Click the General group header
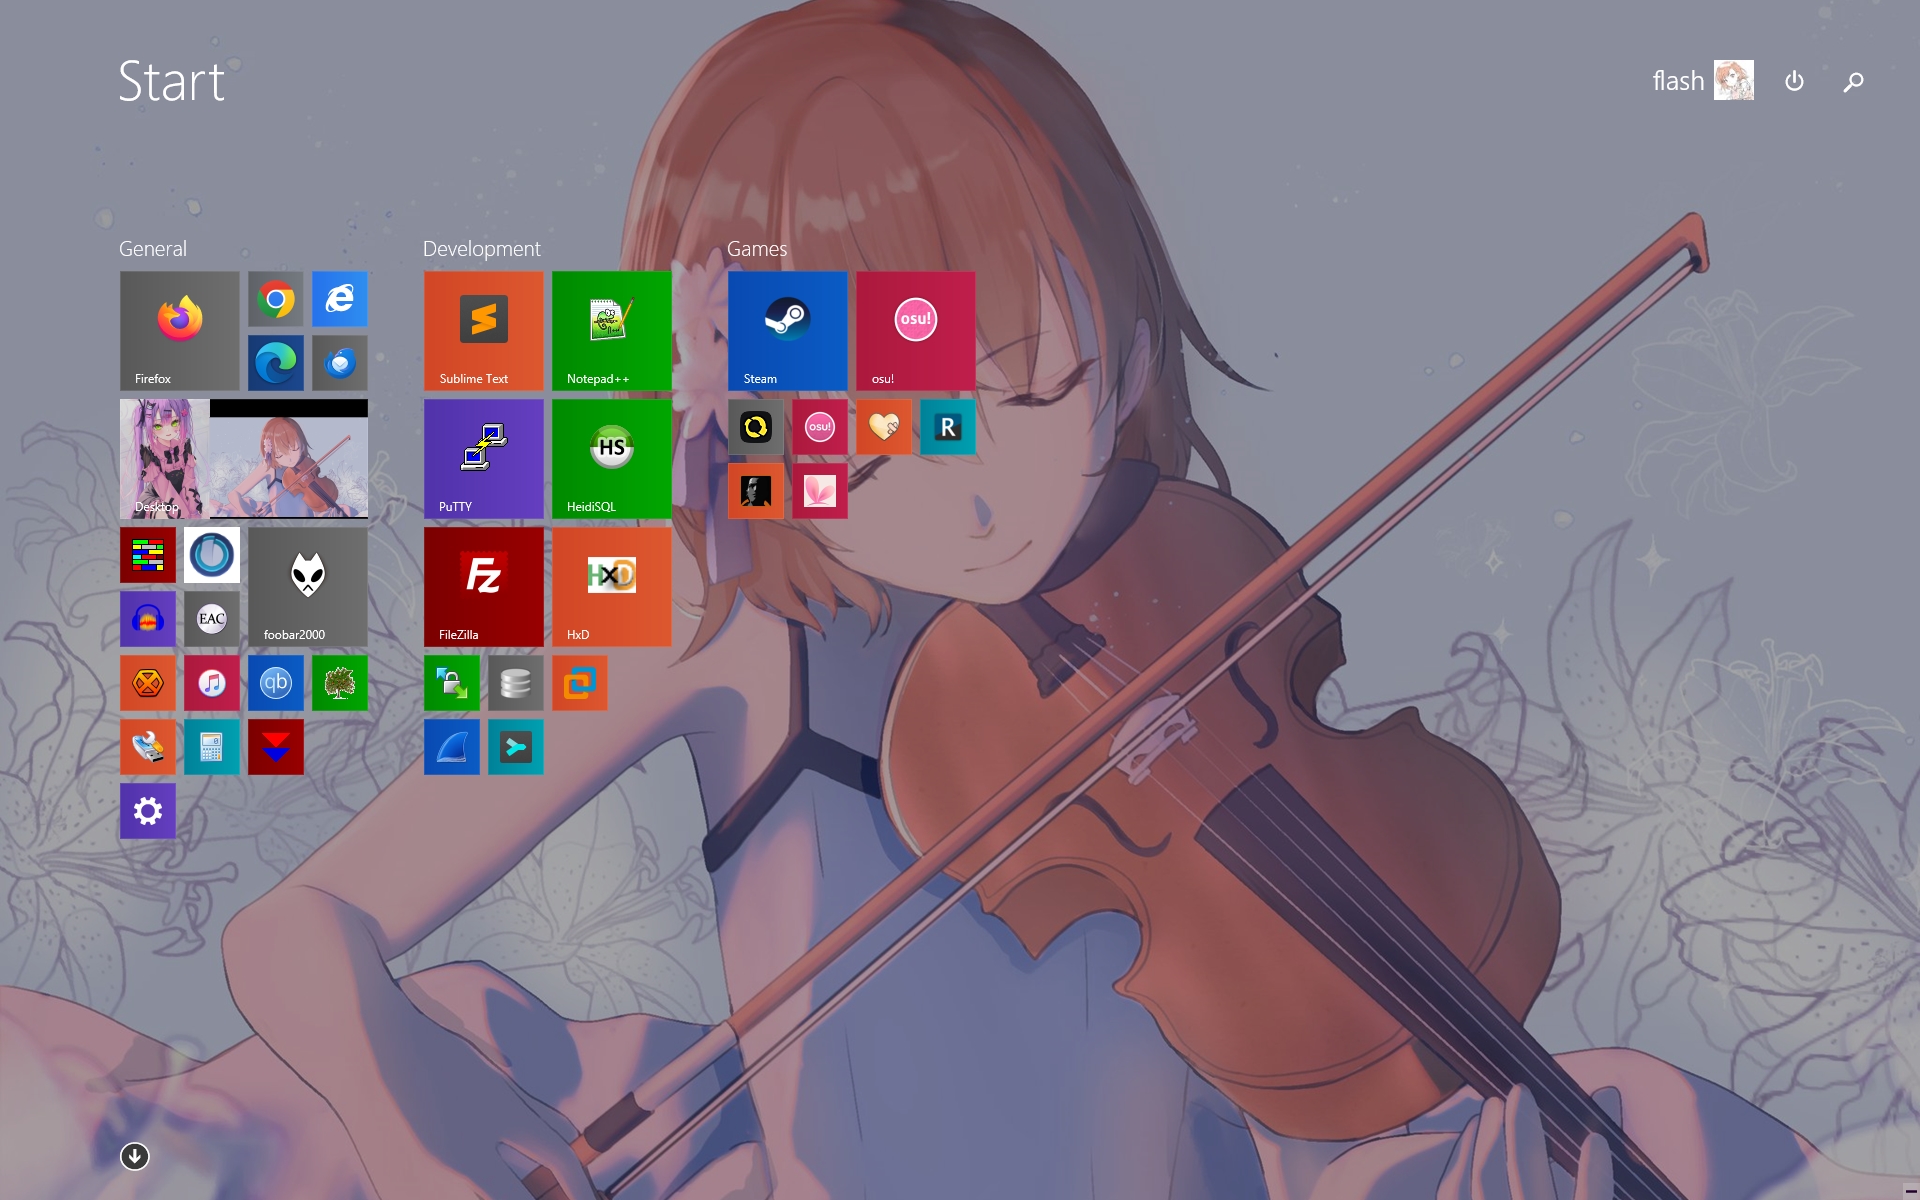Viewport: 1920px width, 1200px height. (x=153, y=249)
